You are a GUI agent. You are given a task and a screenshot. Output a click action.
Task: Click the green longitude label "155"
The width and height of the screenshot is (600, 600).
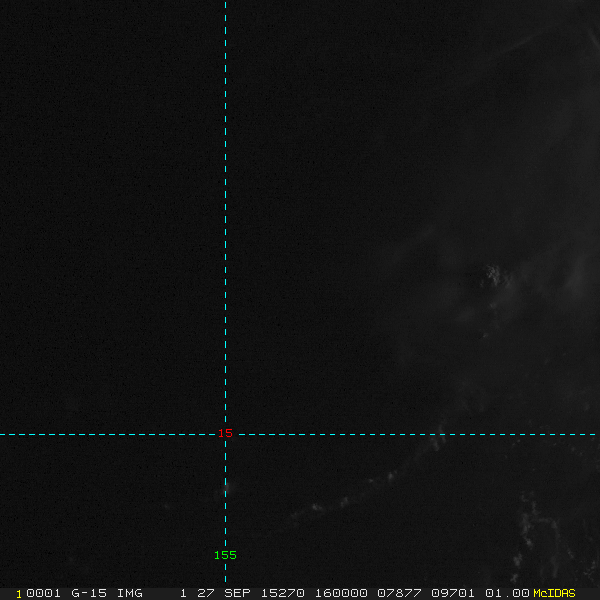225,555
